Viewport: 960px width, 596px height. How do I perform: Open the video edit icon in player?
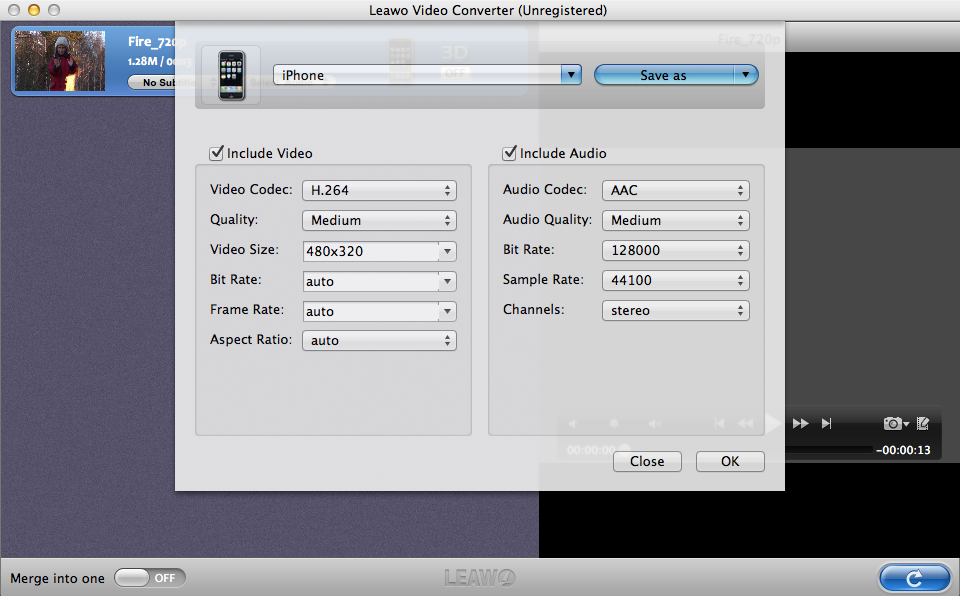point(923,423)
